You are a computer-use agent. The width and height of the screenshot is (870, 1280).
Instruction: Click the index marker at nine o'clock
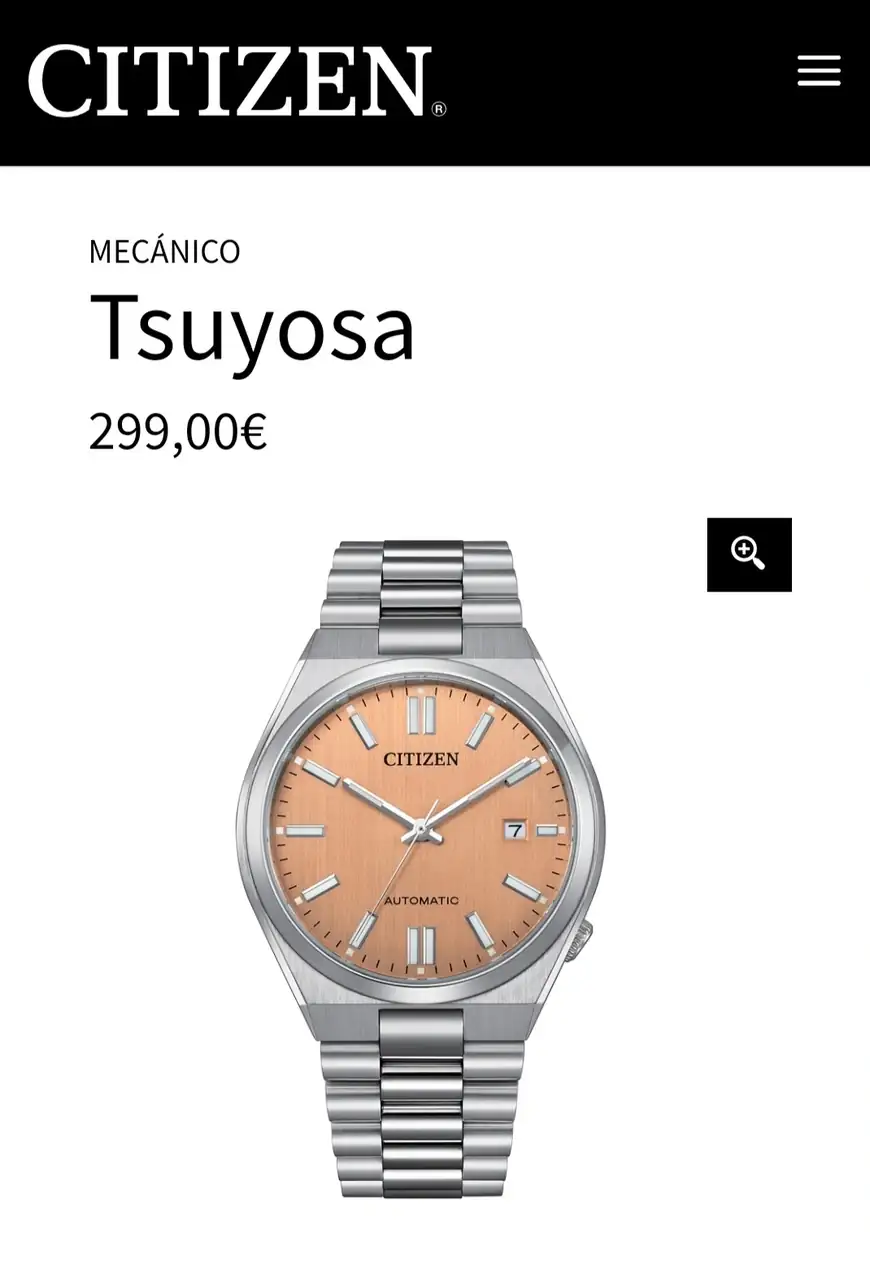(x=306, y=831)
